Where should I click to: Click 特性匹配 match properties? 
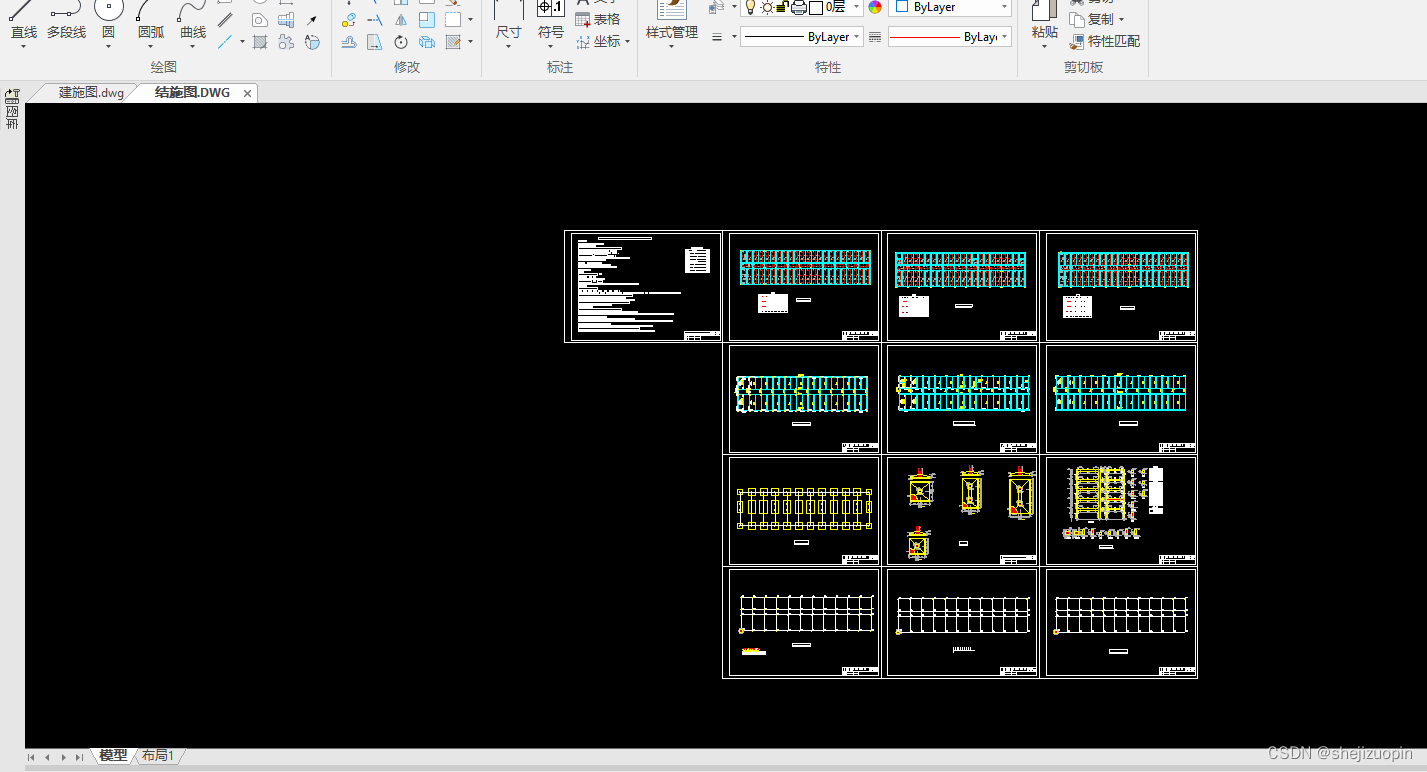(x=1104, y=41)
